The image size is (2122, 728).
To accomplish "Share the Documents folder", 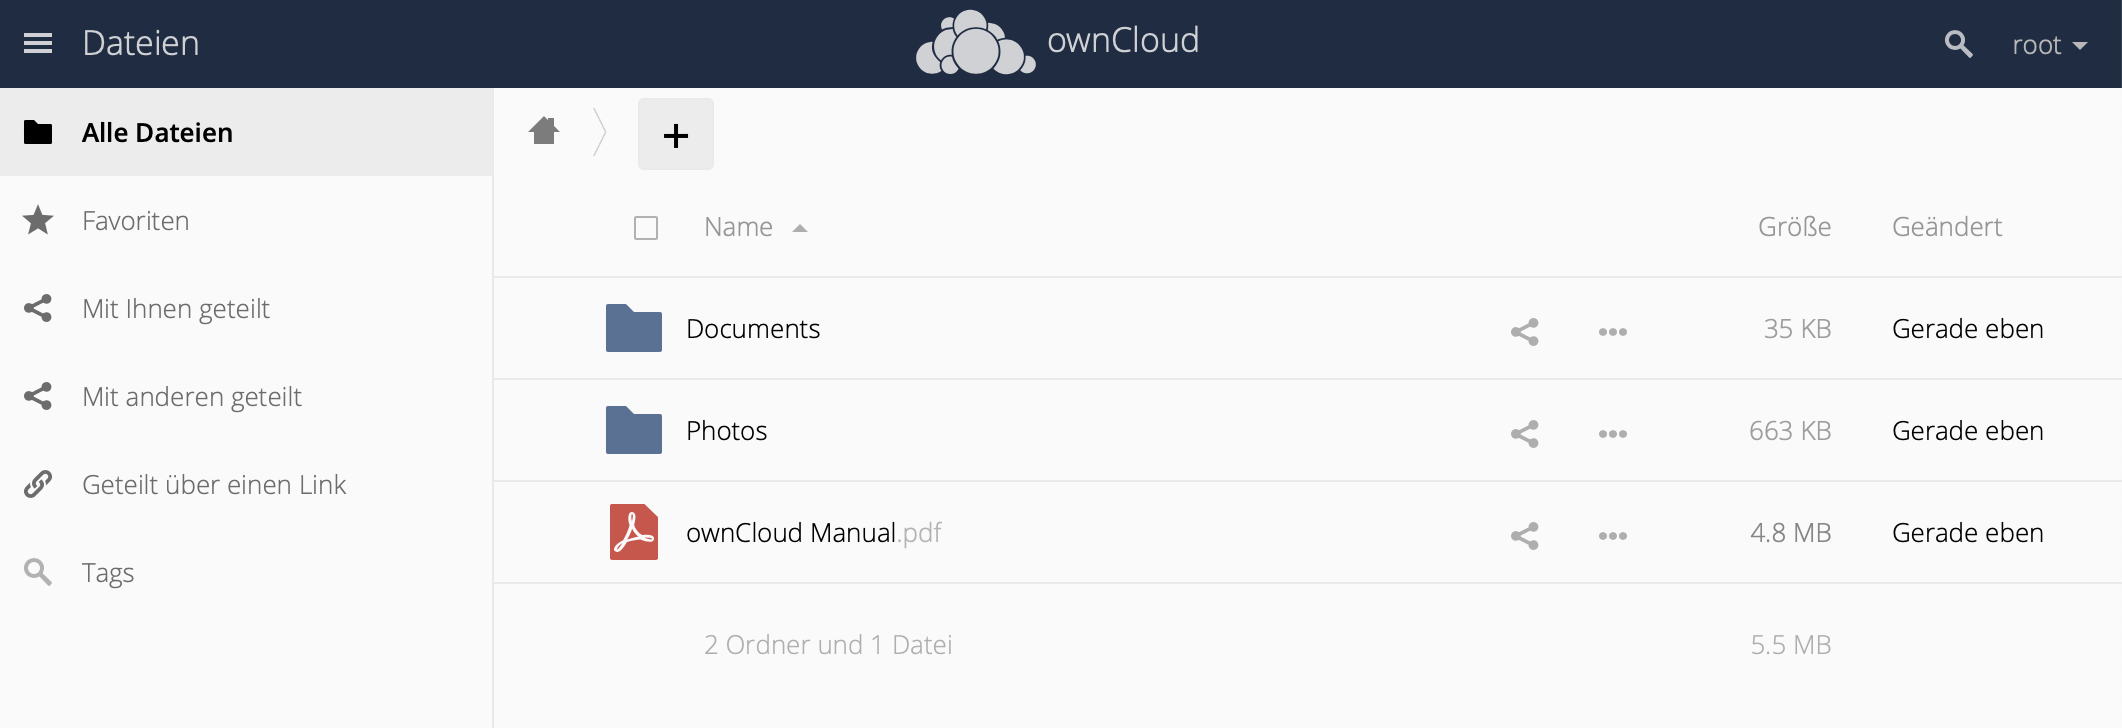I will 1524,331.
